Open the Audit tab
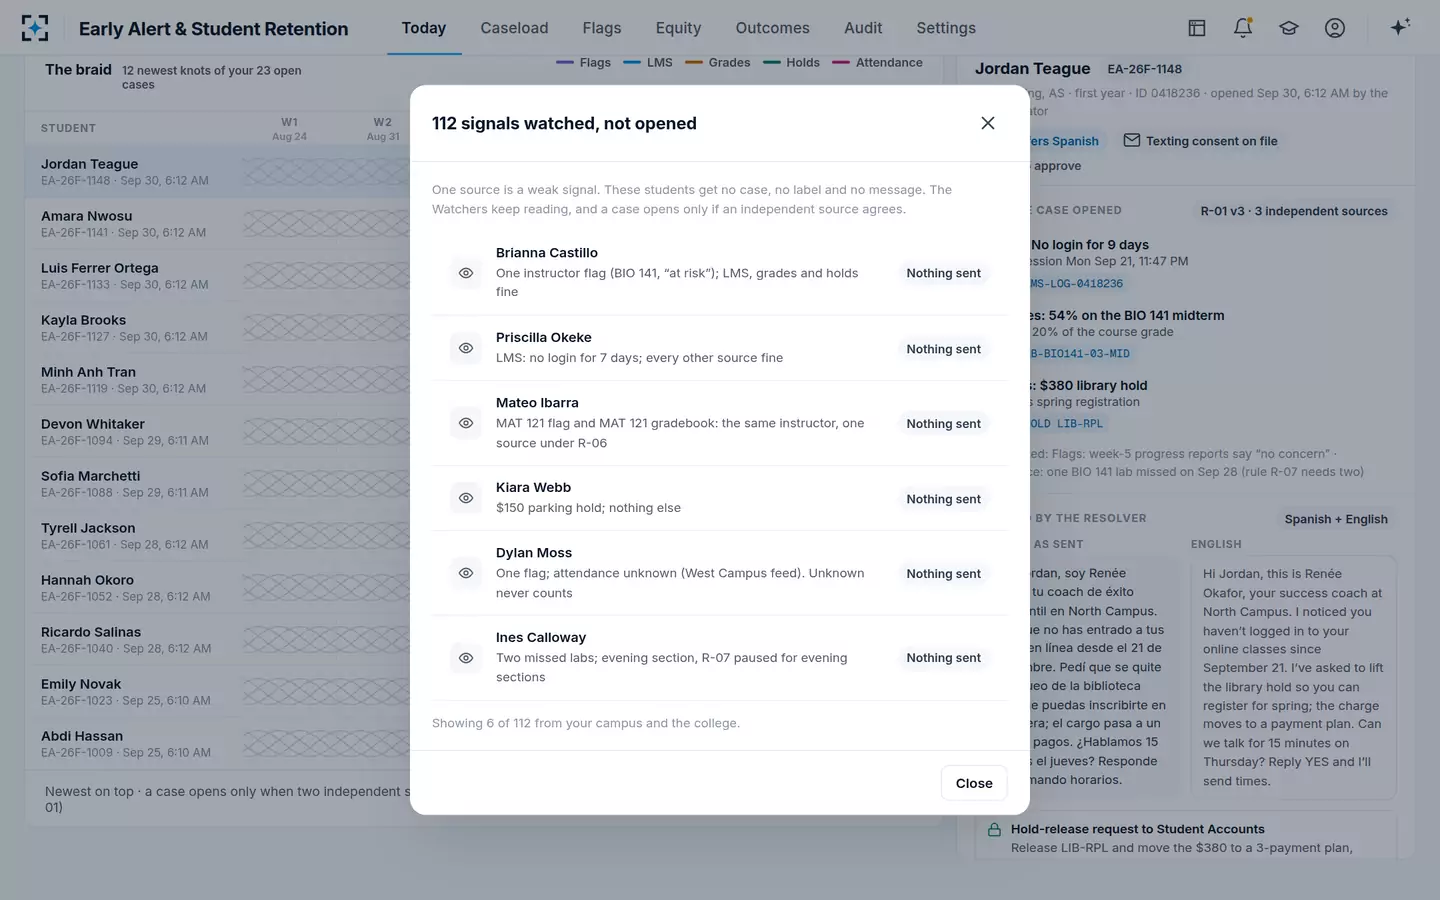 click(x=863, y=28)
